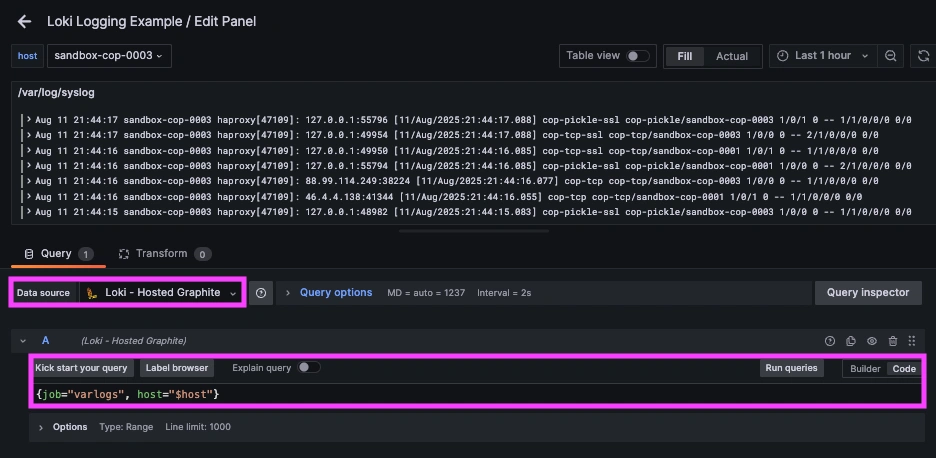Image resolution: width=936 pixels, height=458 pixels.
Task: Click the host variable label
Action: point(27,56)
